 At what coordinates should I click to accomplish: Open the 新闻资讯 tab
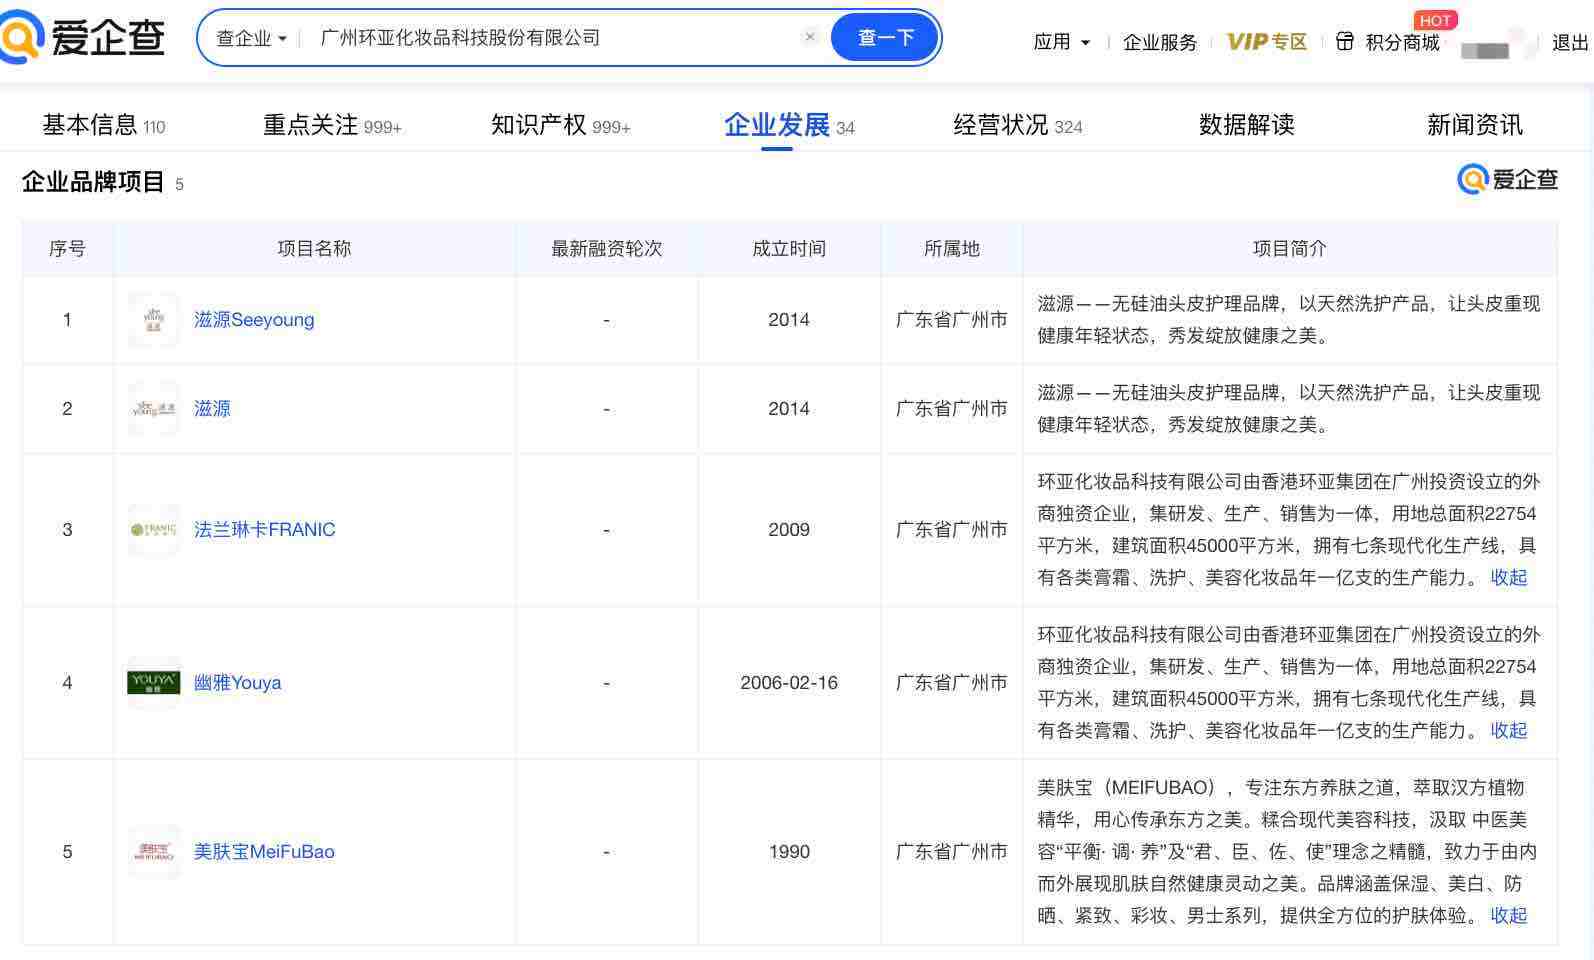[1474, 125]
